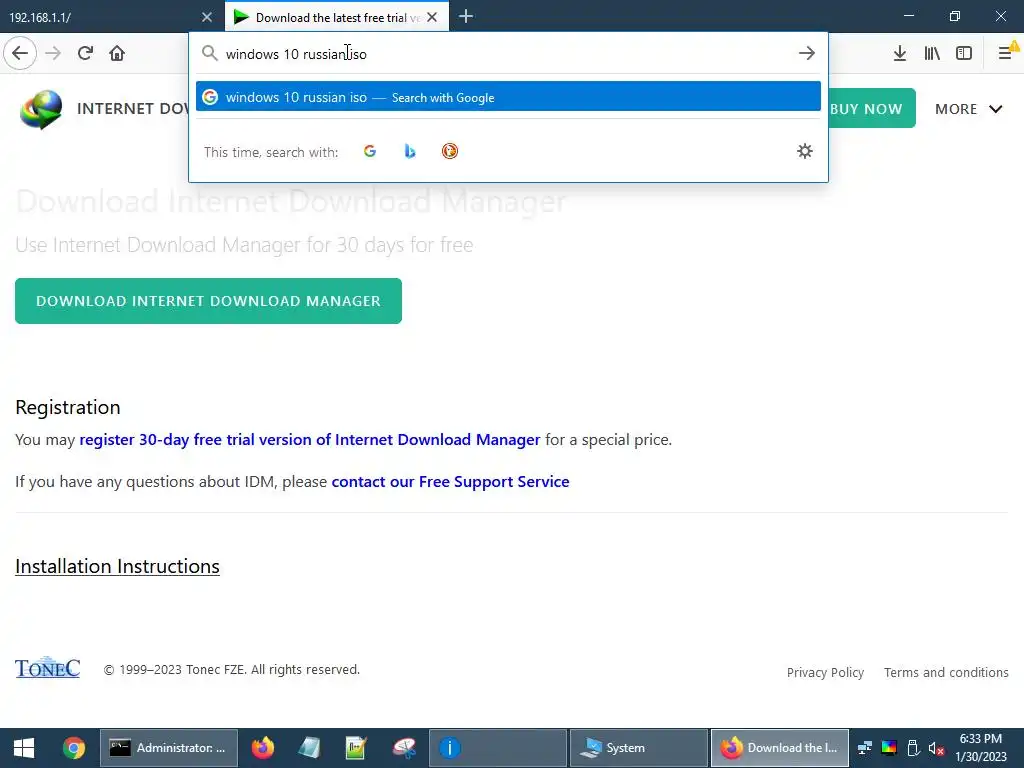The width and height of the screenshot is (1024, 768).
Task: Expand the MORE dropdown menu
Action: click(968, 109)
